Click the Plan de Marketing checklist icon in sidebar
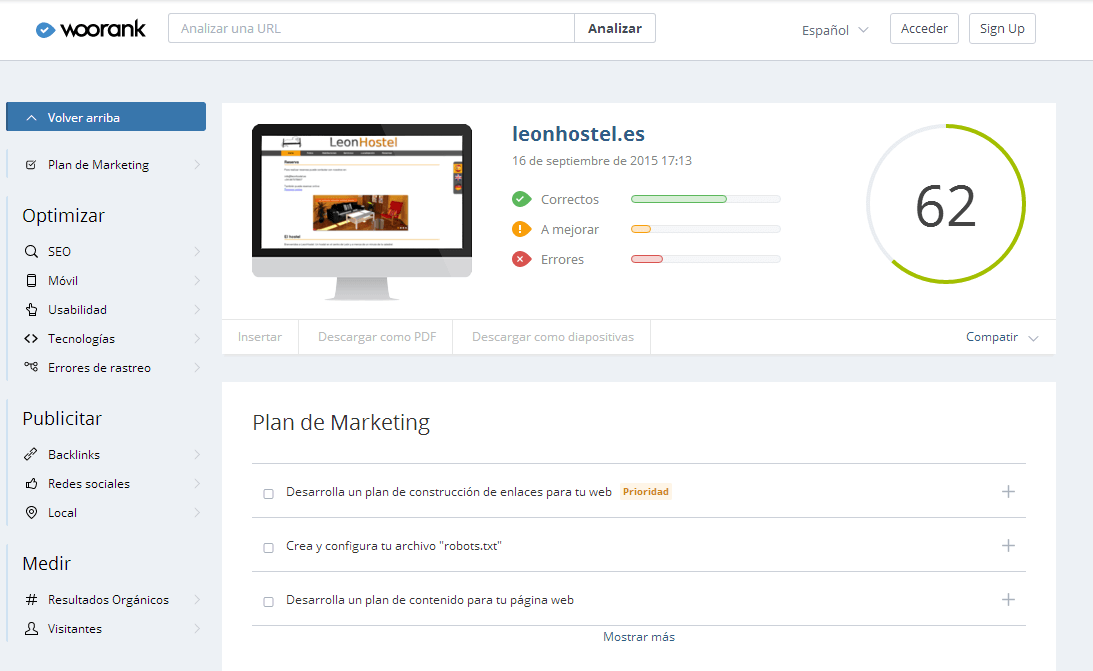Viewport: 1093px width, 671px height. (x=31, y=165)
